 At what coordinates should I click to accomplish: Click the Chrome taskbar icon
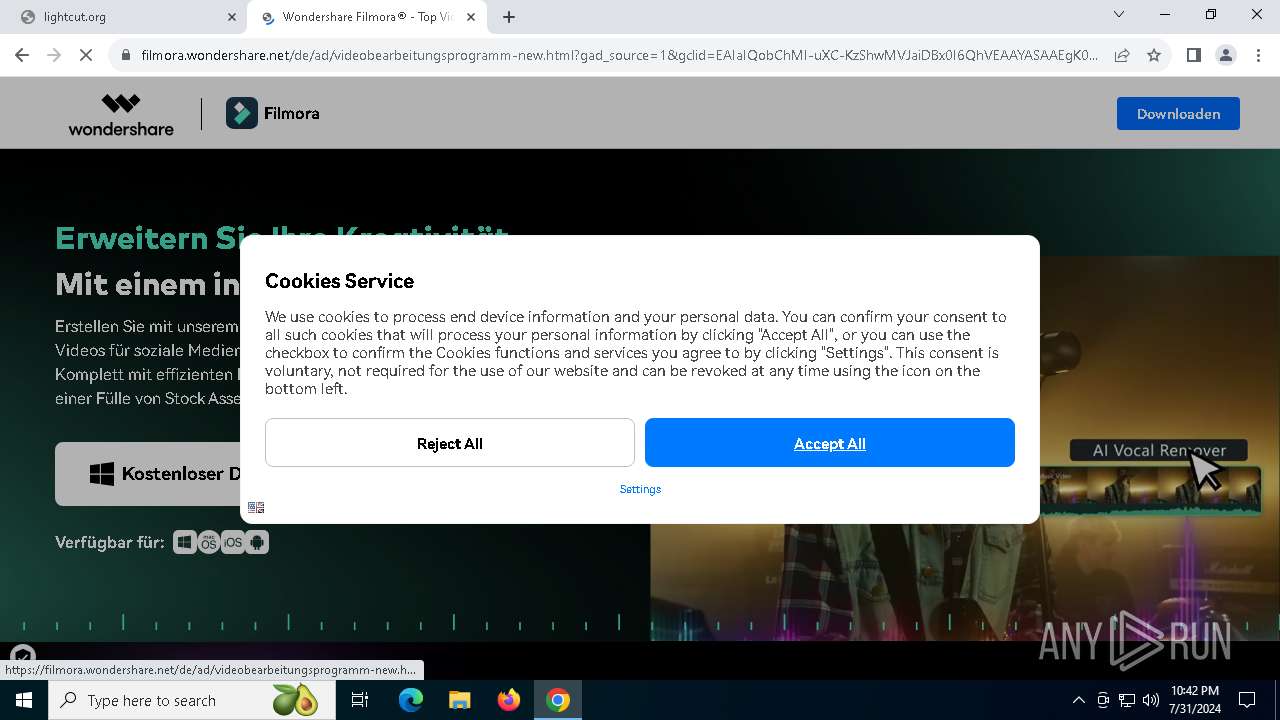tap(558, 700)
